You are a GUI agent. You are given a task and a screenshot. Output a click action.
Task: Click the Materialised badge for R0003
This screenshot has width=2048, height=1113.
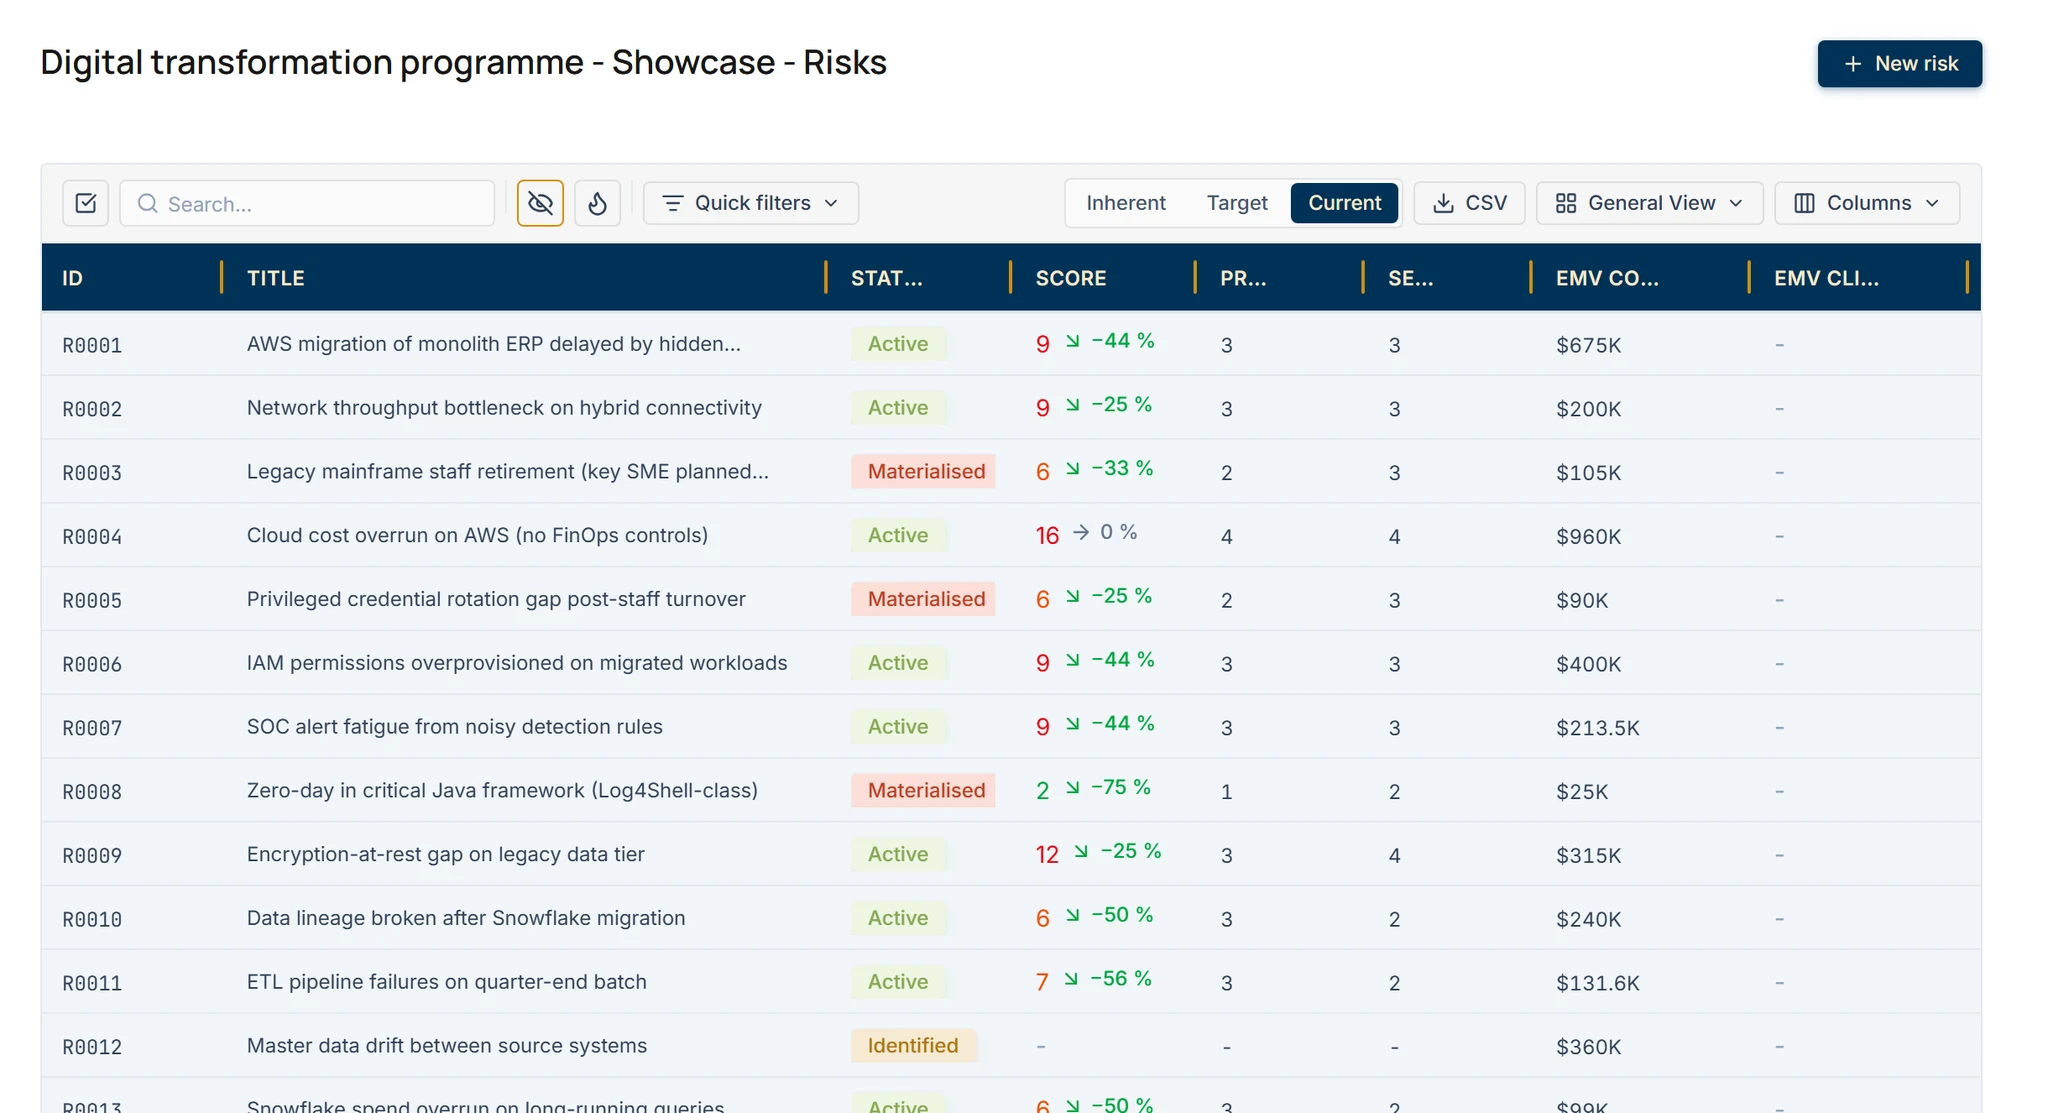[924, 472]
